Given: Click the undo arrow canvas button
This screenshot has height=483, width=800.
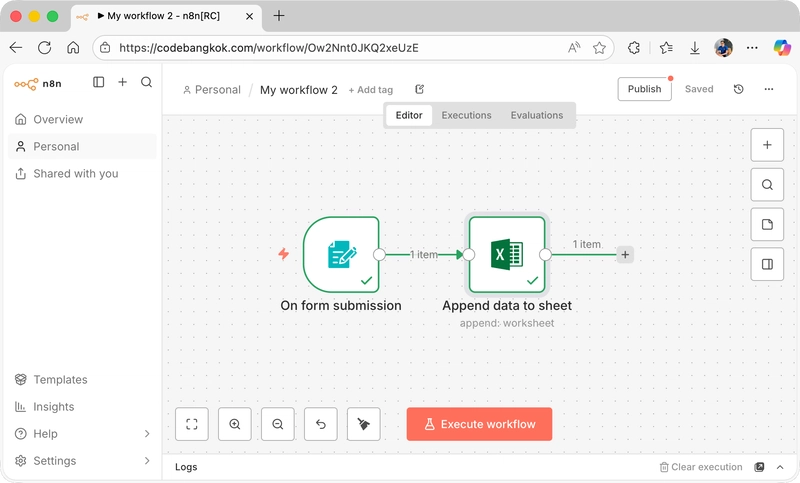Looking at the screenshot, I should tap(321, 424).
